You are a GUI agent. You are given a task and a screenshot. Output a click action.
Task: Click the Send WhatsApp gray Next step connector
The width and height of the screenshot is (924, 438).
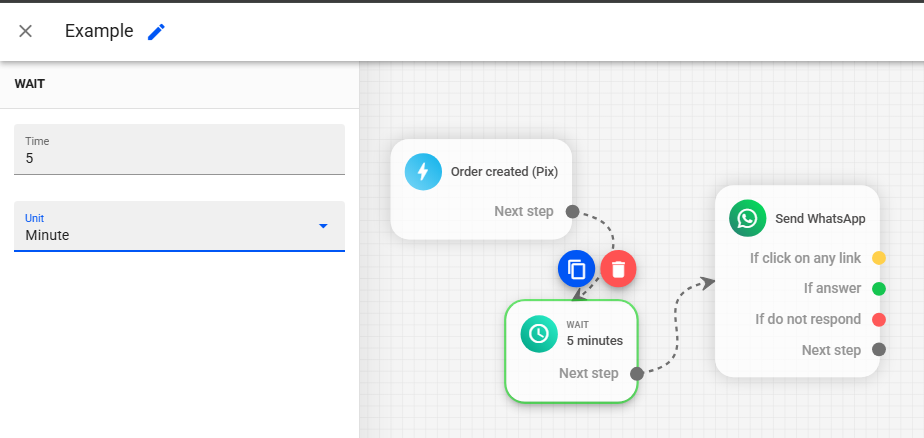point(879,350)
